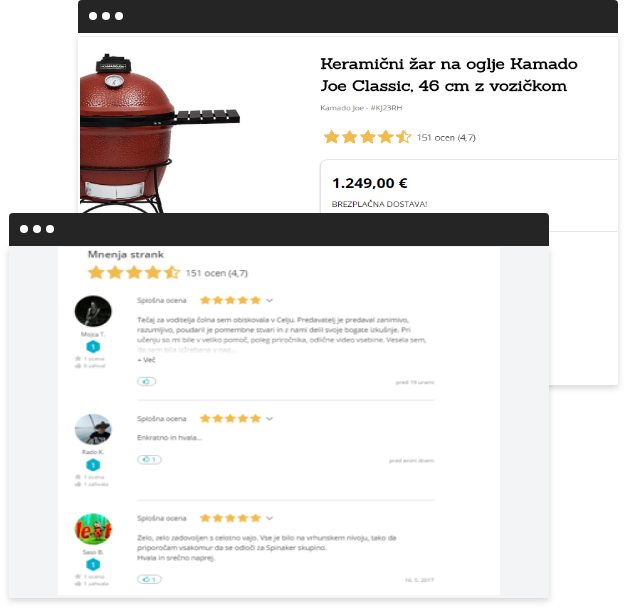Open the Kamado Joe brand link under title
627x610 pixels.
[x=341, y=108]
